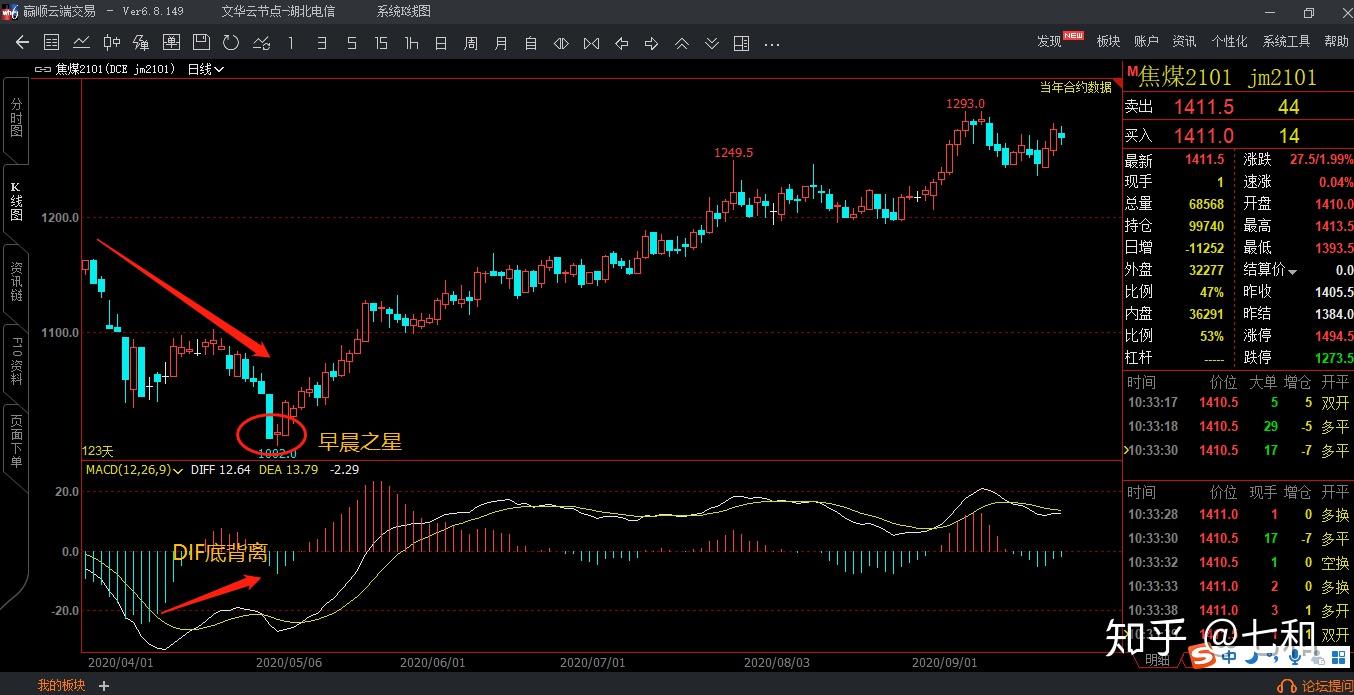Screen dimensions: 1354x695
Task: Go to previous contract with double up chevron
Action: [681, 43]
